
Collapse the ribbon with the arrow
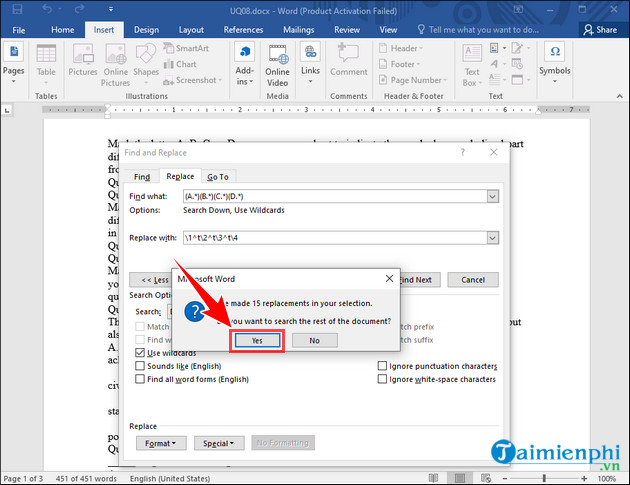tap(620, 96)
